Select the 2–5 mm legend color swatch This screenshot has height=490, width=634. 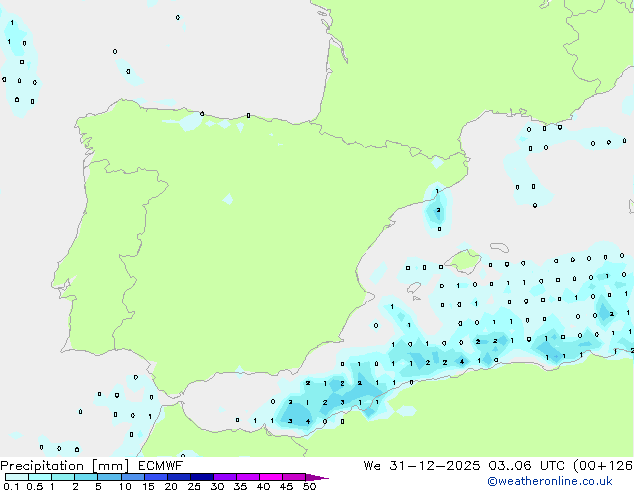pos(86,477)
